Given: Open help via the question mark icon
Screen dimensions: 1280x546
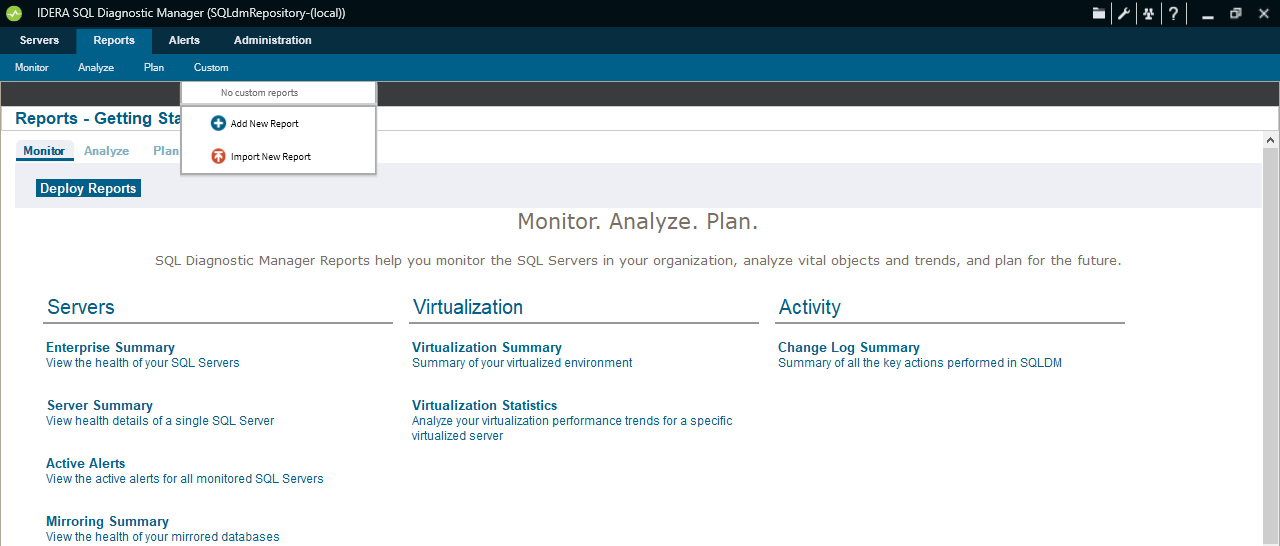Looking at the screenshot, I should (1173, 13).
